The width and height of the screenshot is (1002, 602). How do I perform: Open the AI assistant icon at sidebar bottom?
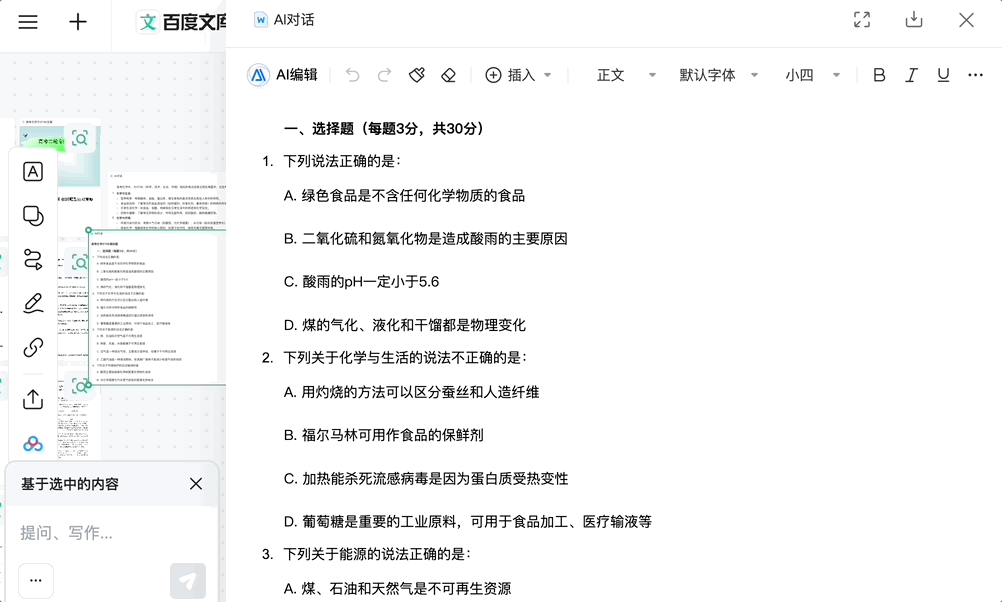pos(31,441)
